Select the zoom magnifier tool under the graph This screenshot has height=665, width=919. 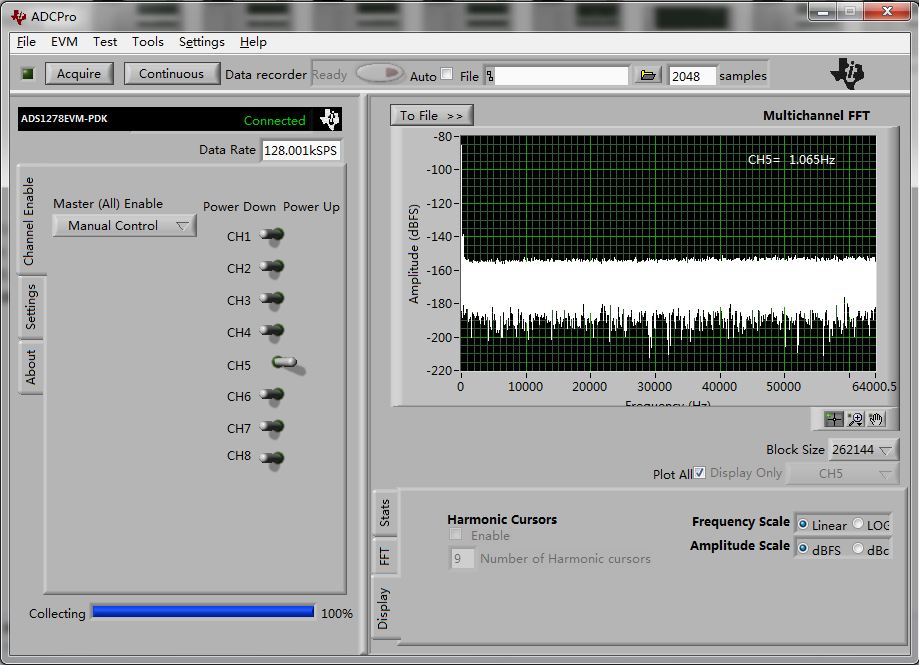855,419
